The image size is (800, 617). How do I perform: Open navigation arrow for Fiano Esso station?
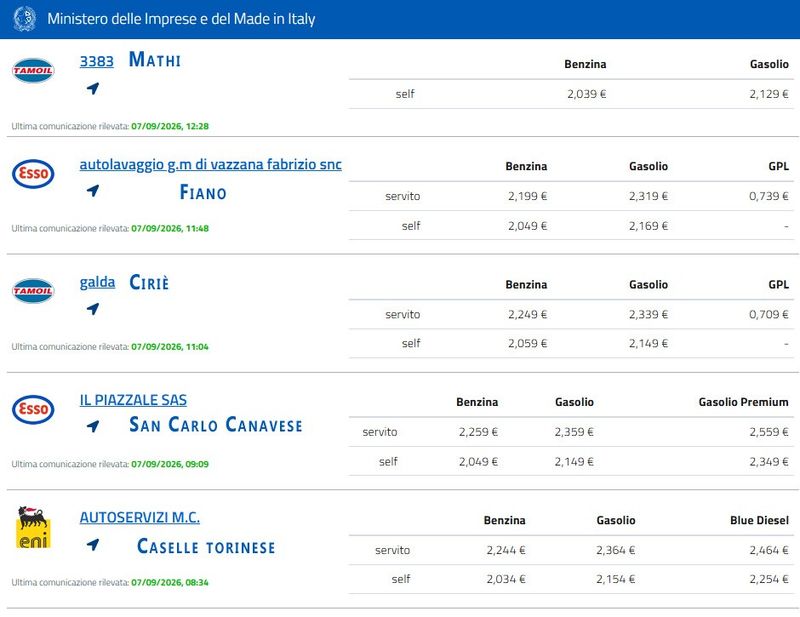point(93,190)
